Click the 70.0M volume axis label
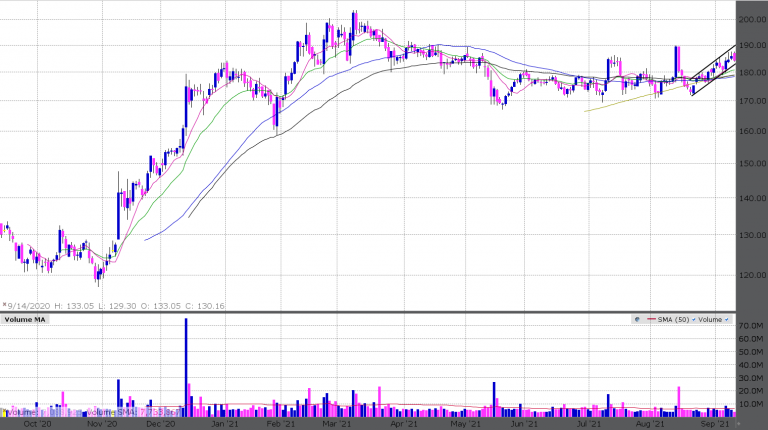The width and height of the screenshot is (768, 430). [753, 327]
